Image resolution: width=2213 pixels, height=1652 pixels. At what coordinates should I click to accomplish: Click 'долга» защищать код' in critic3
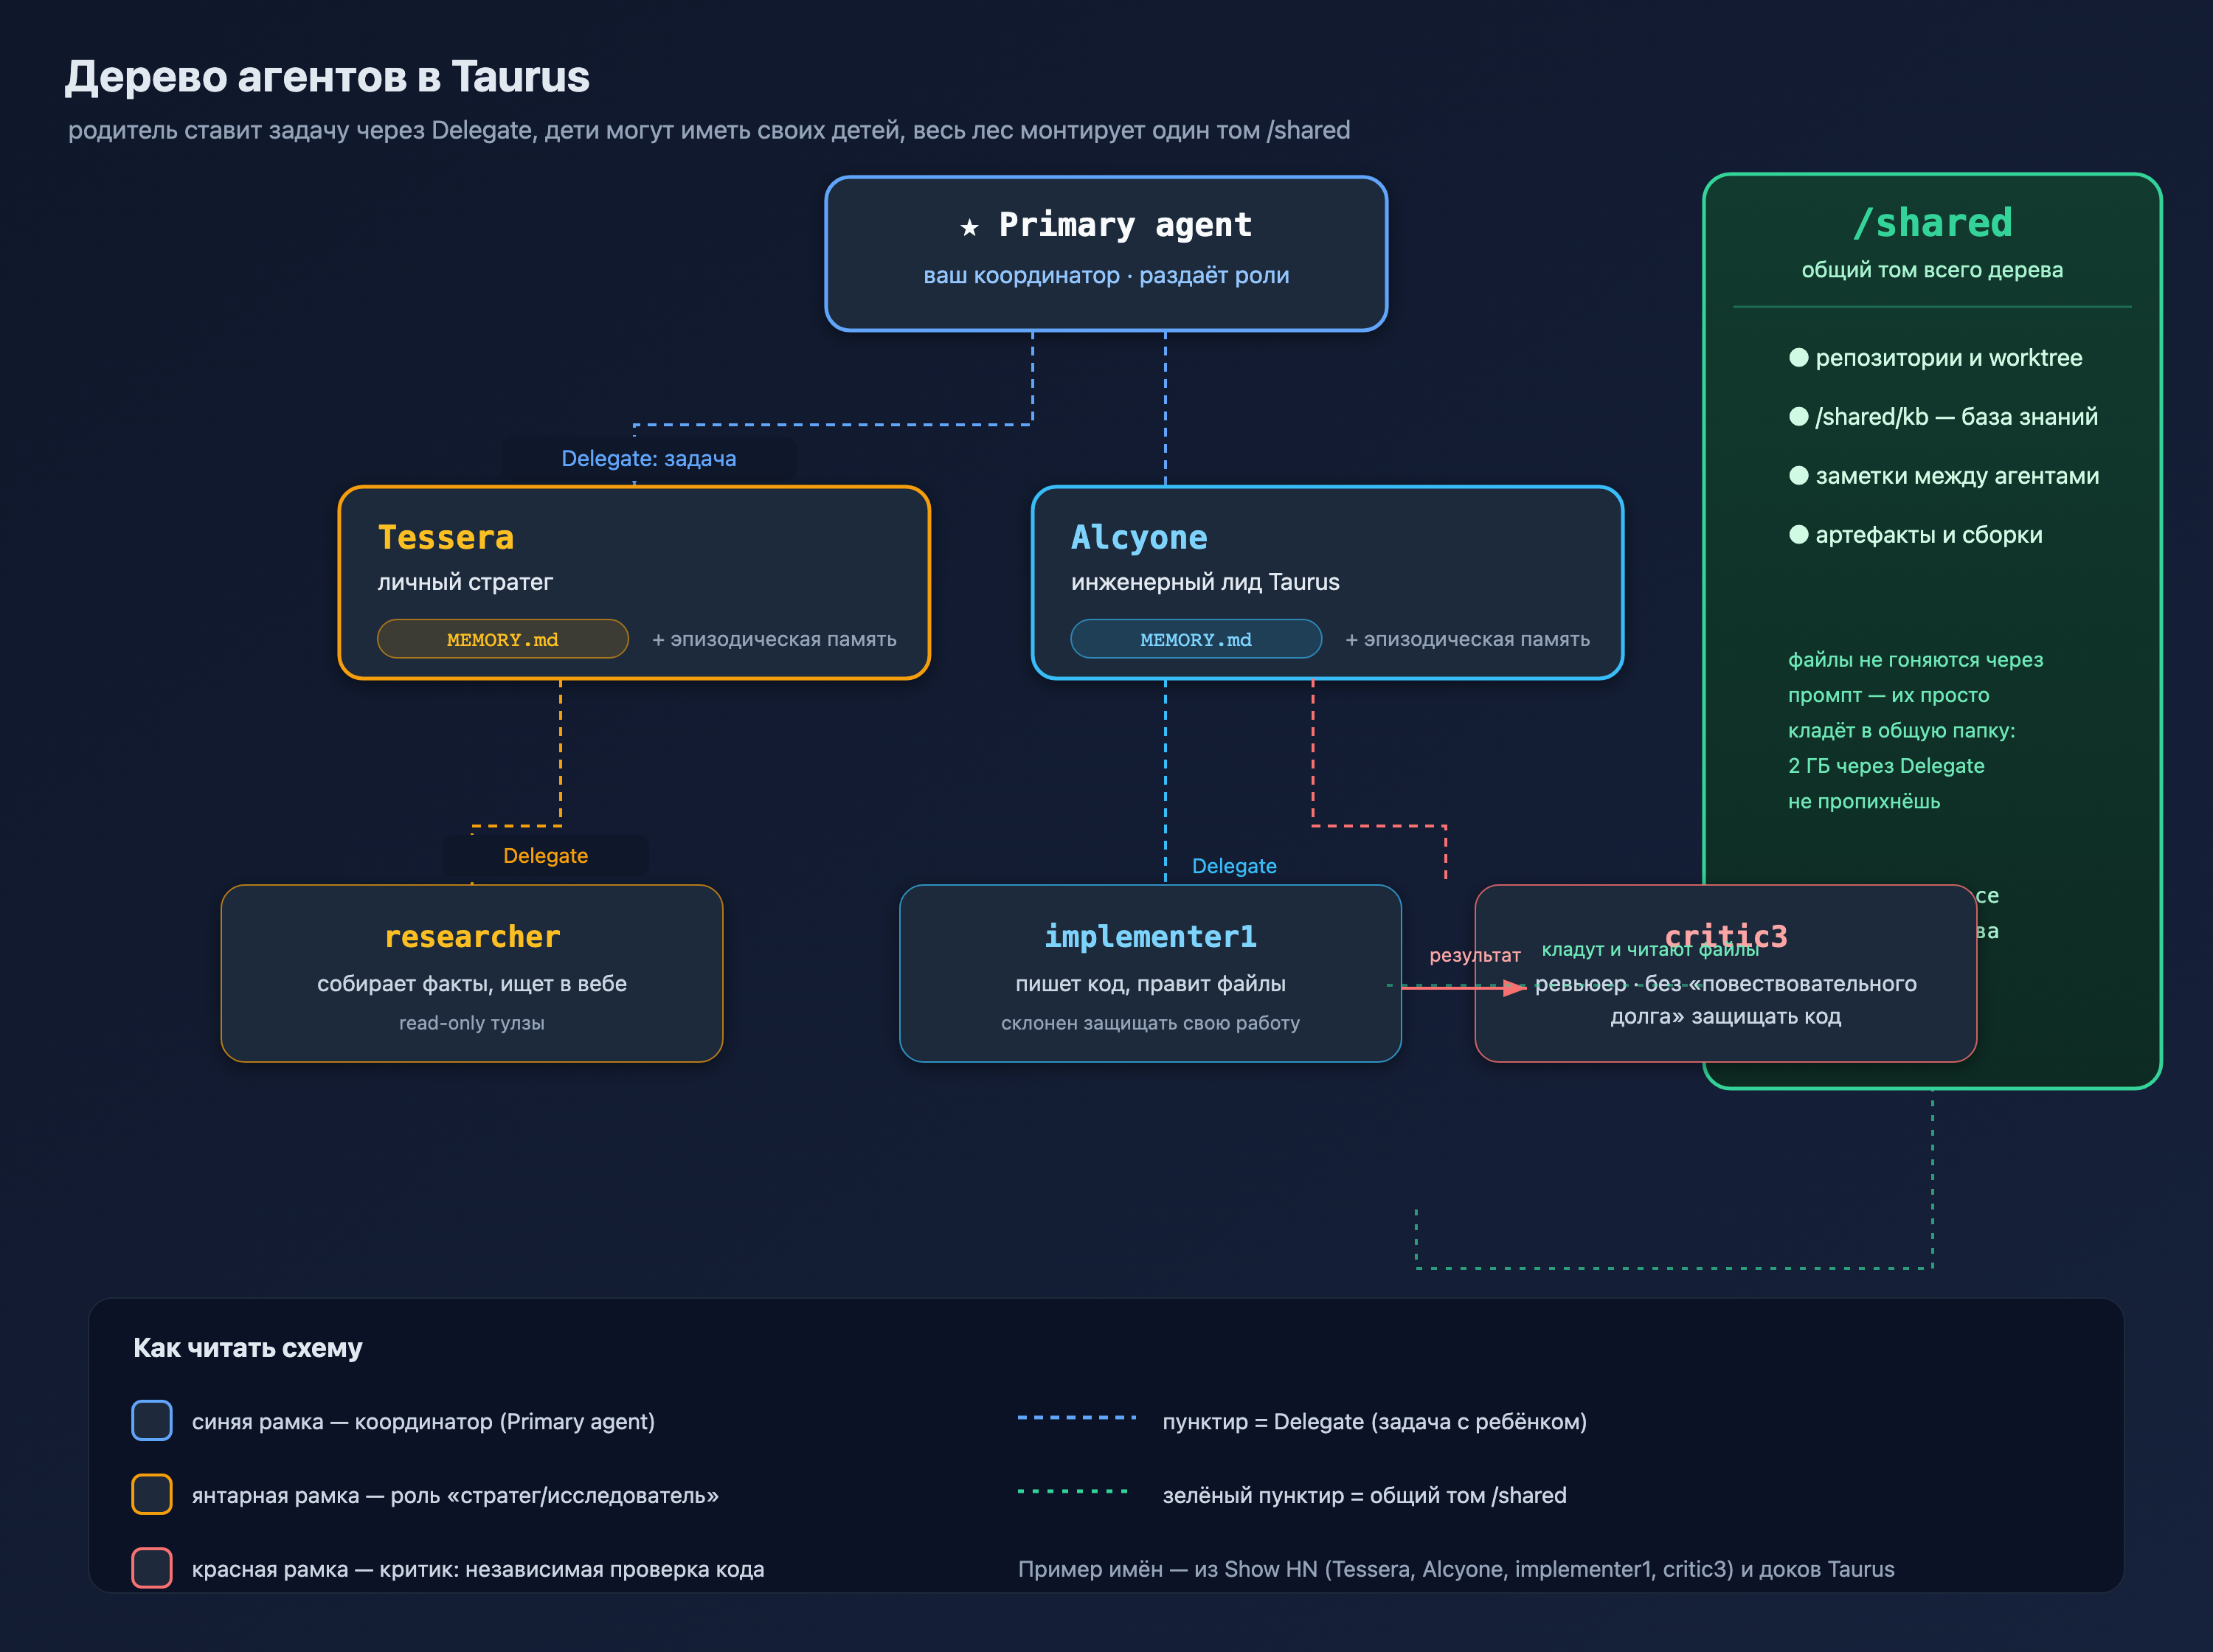click(x=1726, y=1016)
